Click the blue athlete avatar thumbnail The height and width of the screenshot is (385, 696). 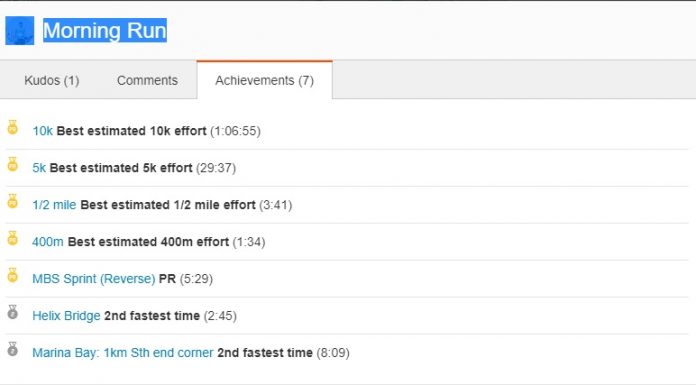[x=20, y=31]
